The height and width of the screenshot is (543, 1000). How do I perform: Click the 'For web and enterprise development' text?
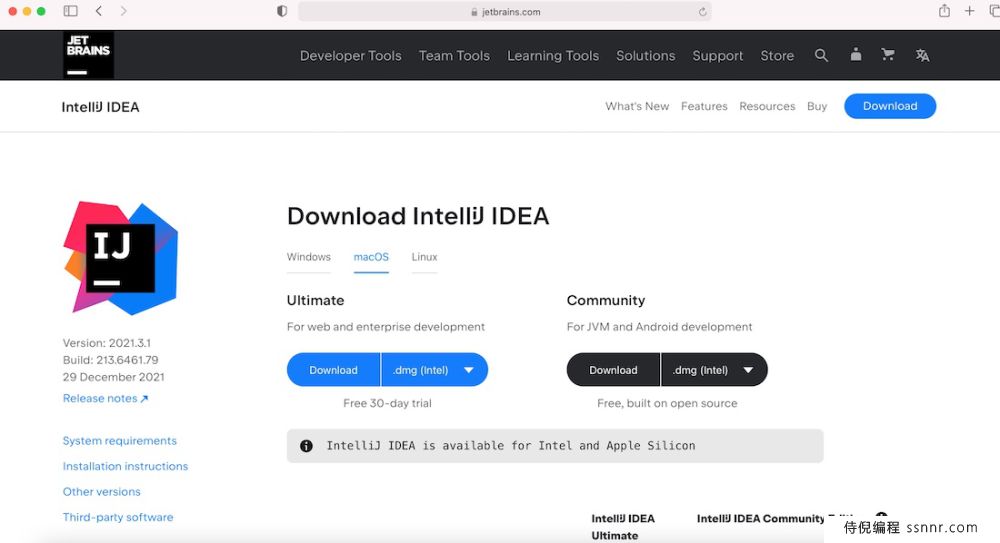coord(386,327)
